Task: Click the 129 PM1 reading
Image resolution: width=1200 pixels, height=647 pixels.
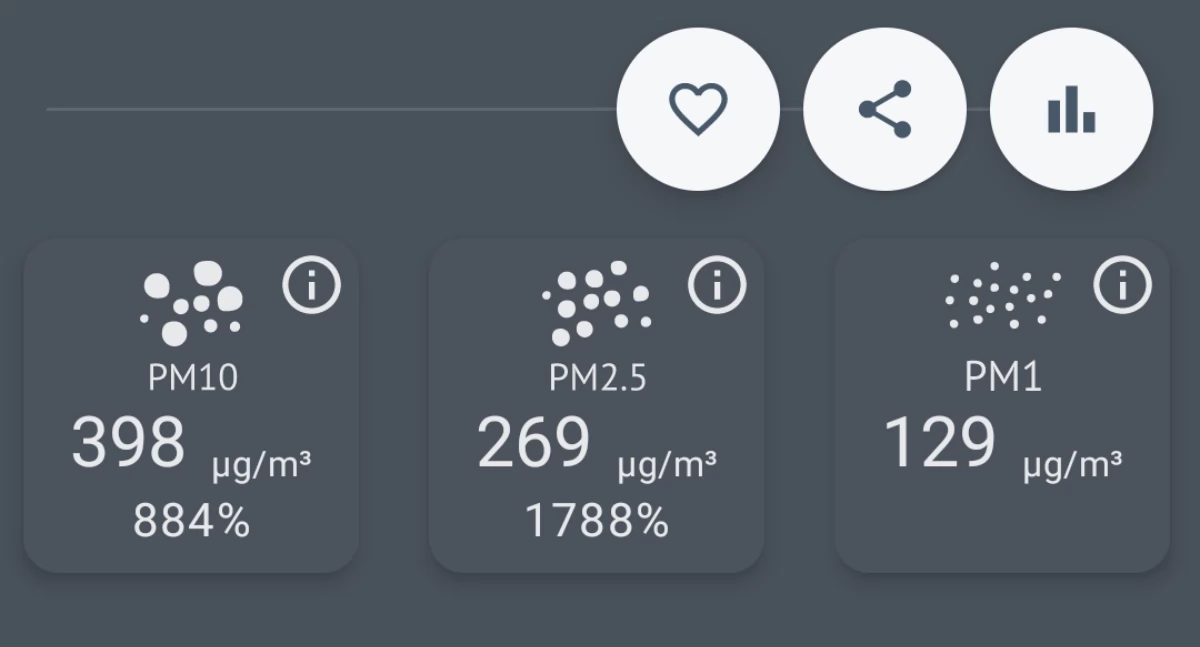Action: click(x=940, y=442)
